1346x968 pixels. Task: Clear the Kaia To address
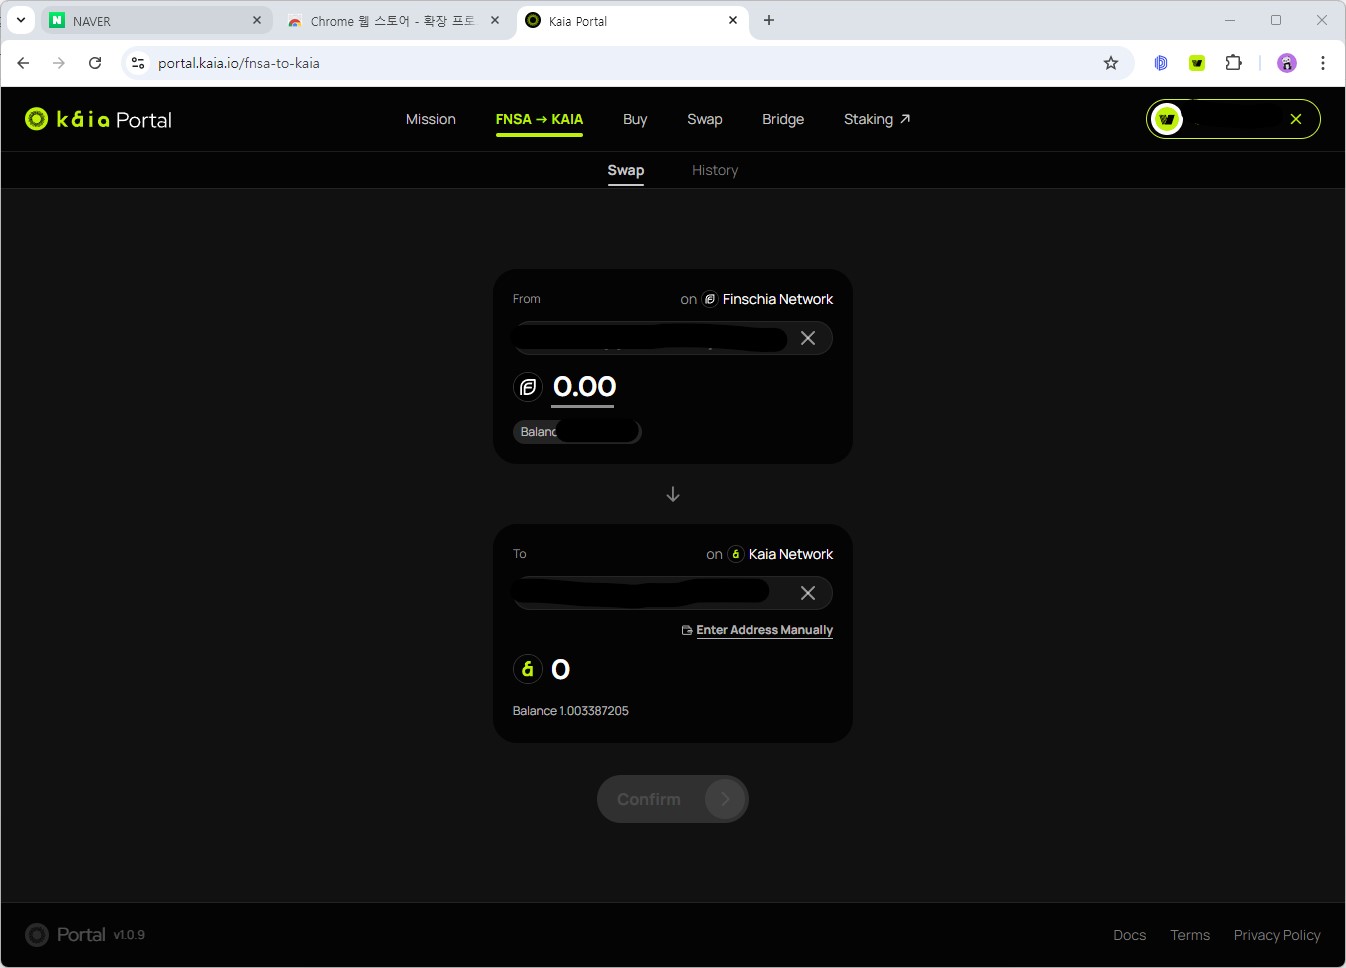click(808, 593)
